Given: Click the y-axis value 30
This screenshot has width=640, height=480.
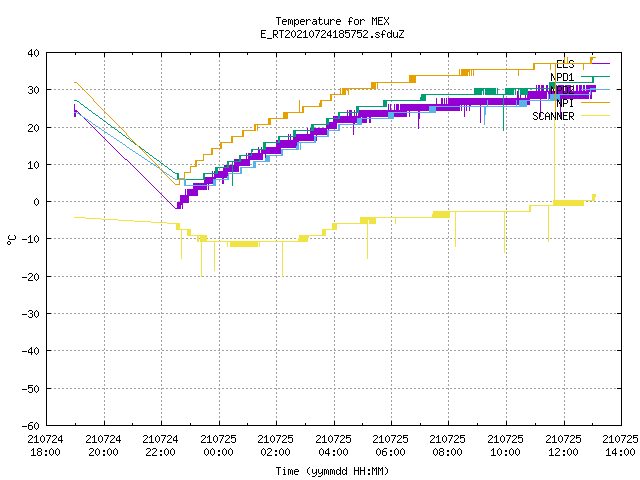Looking at the screenshot, I should [x=33, y=90].
